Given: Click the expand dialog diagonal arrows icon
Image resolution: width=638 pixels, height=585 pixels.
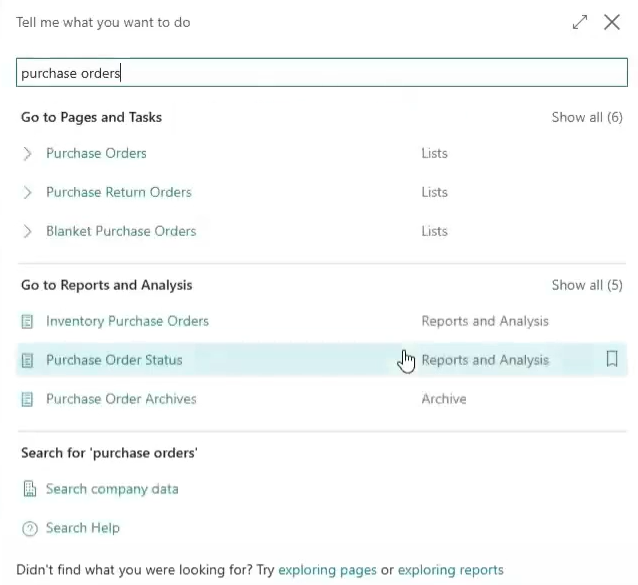Looking at the screenshot, I should [x=579, y=22].
